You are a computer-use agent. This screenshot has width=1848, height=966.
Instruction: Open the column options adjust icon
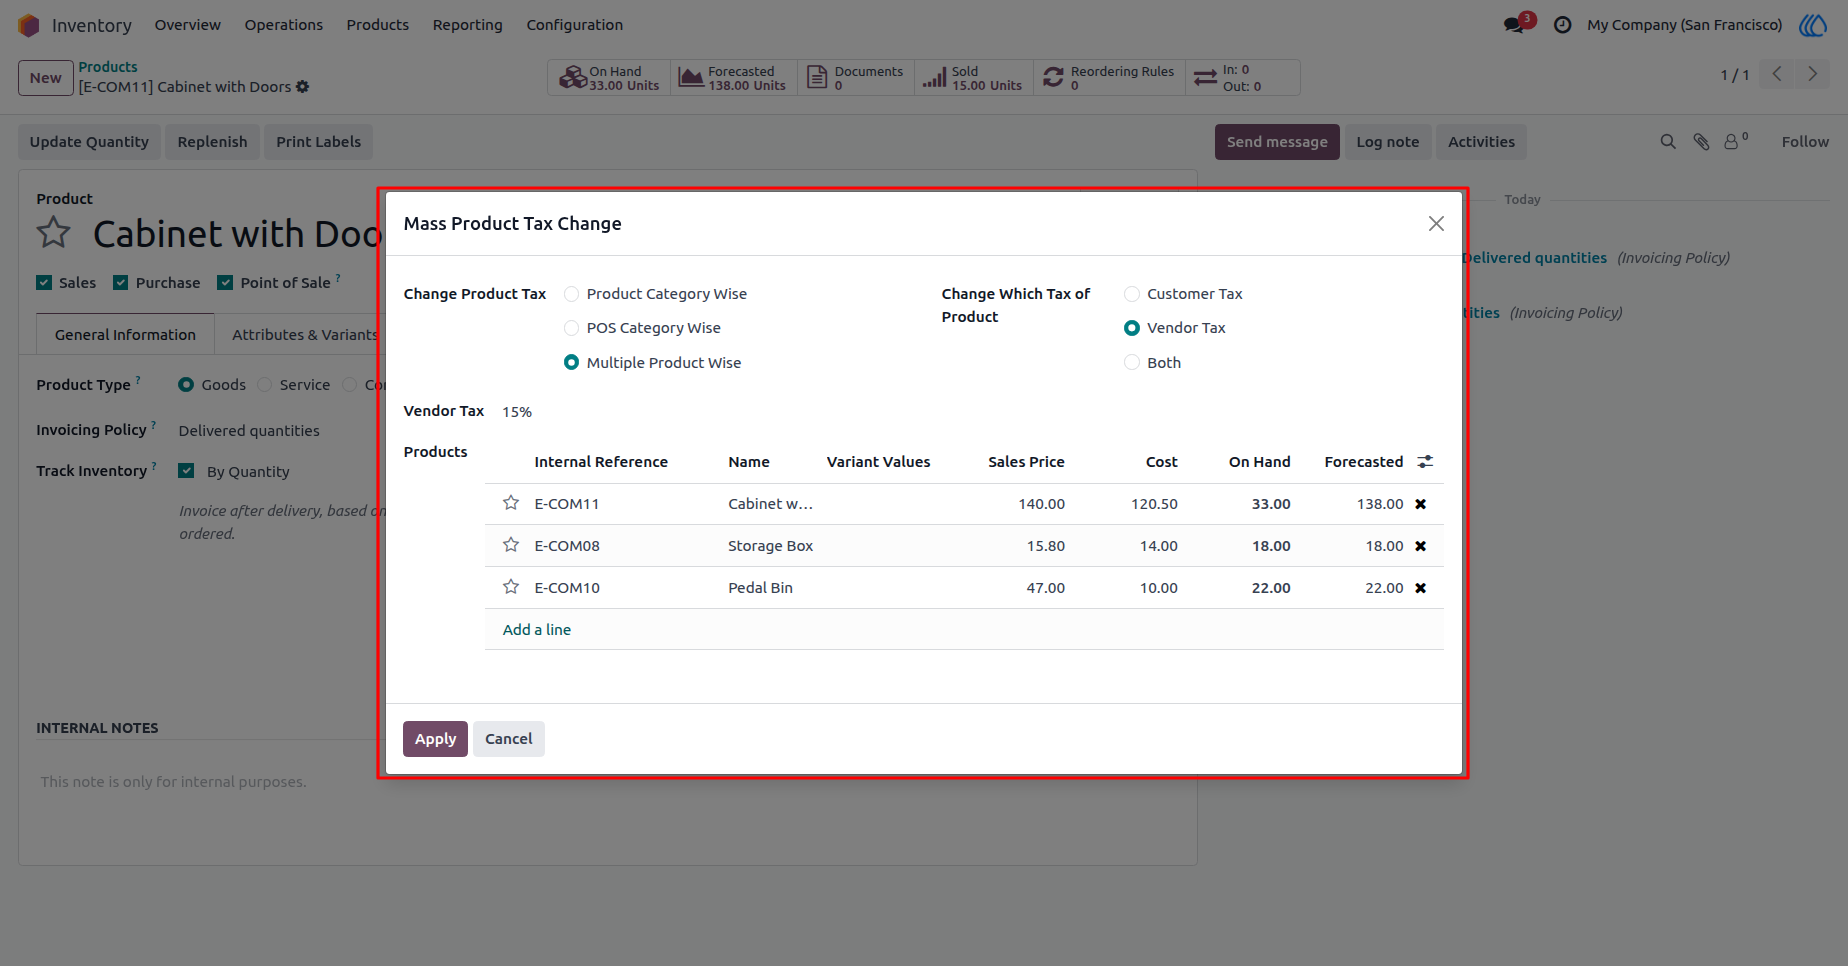(1425, 461)
